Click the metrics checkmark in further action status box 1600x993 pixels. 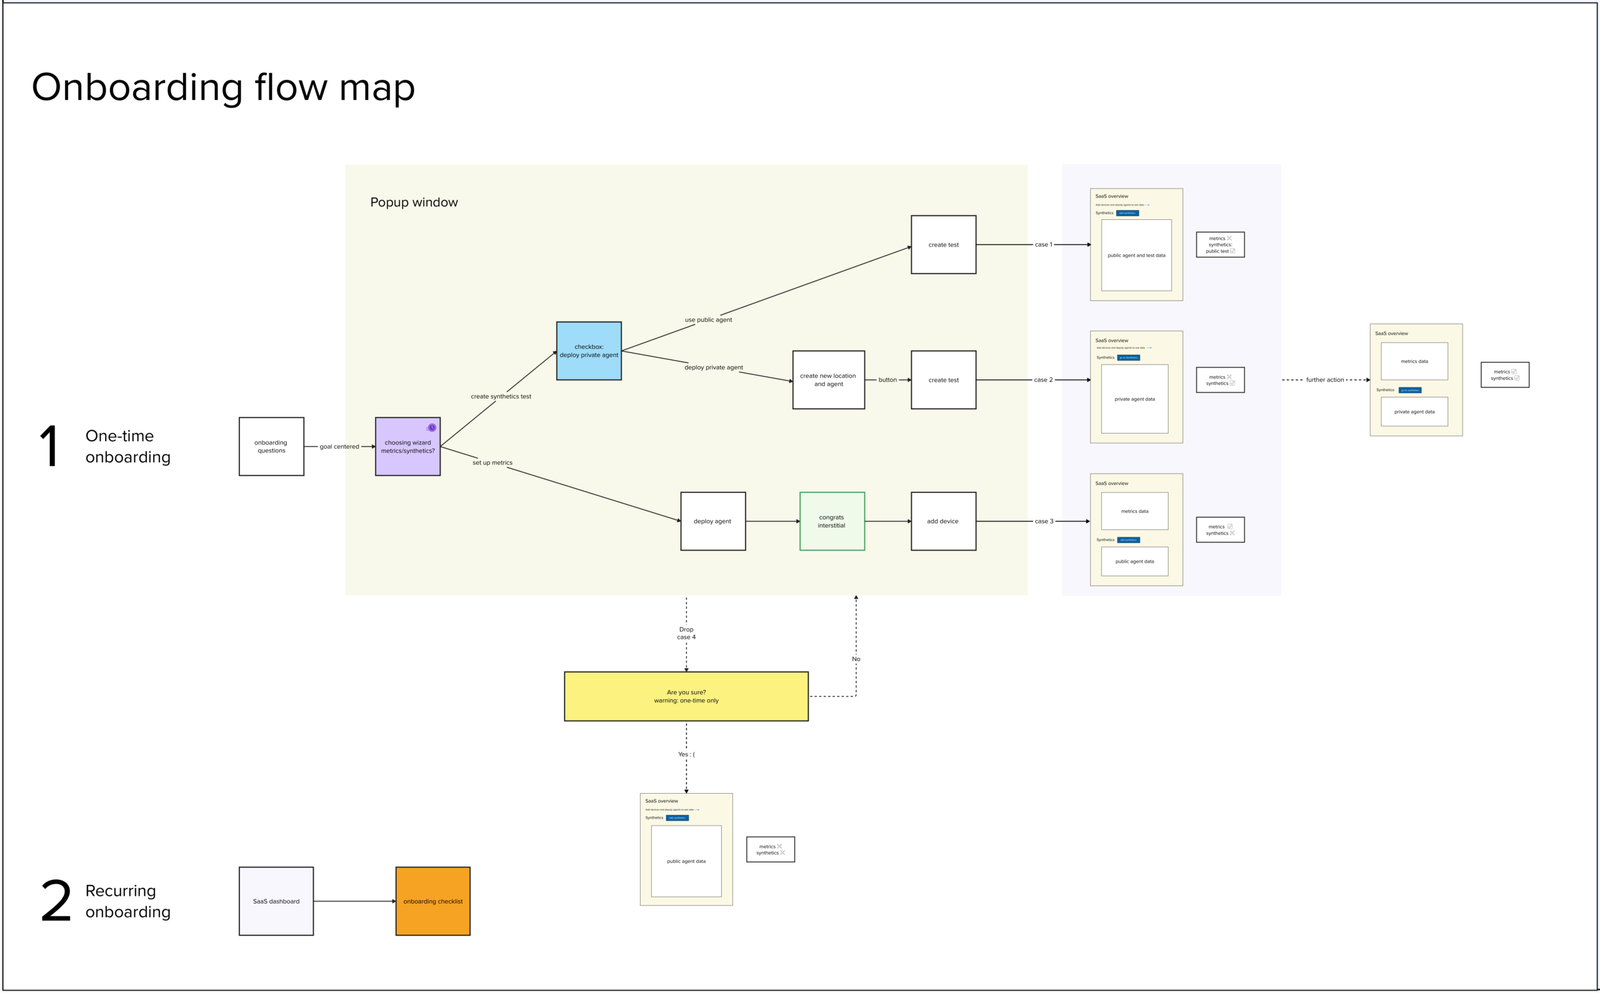pyautogui.click(x=1514, y=371)
